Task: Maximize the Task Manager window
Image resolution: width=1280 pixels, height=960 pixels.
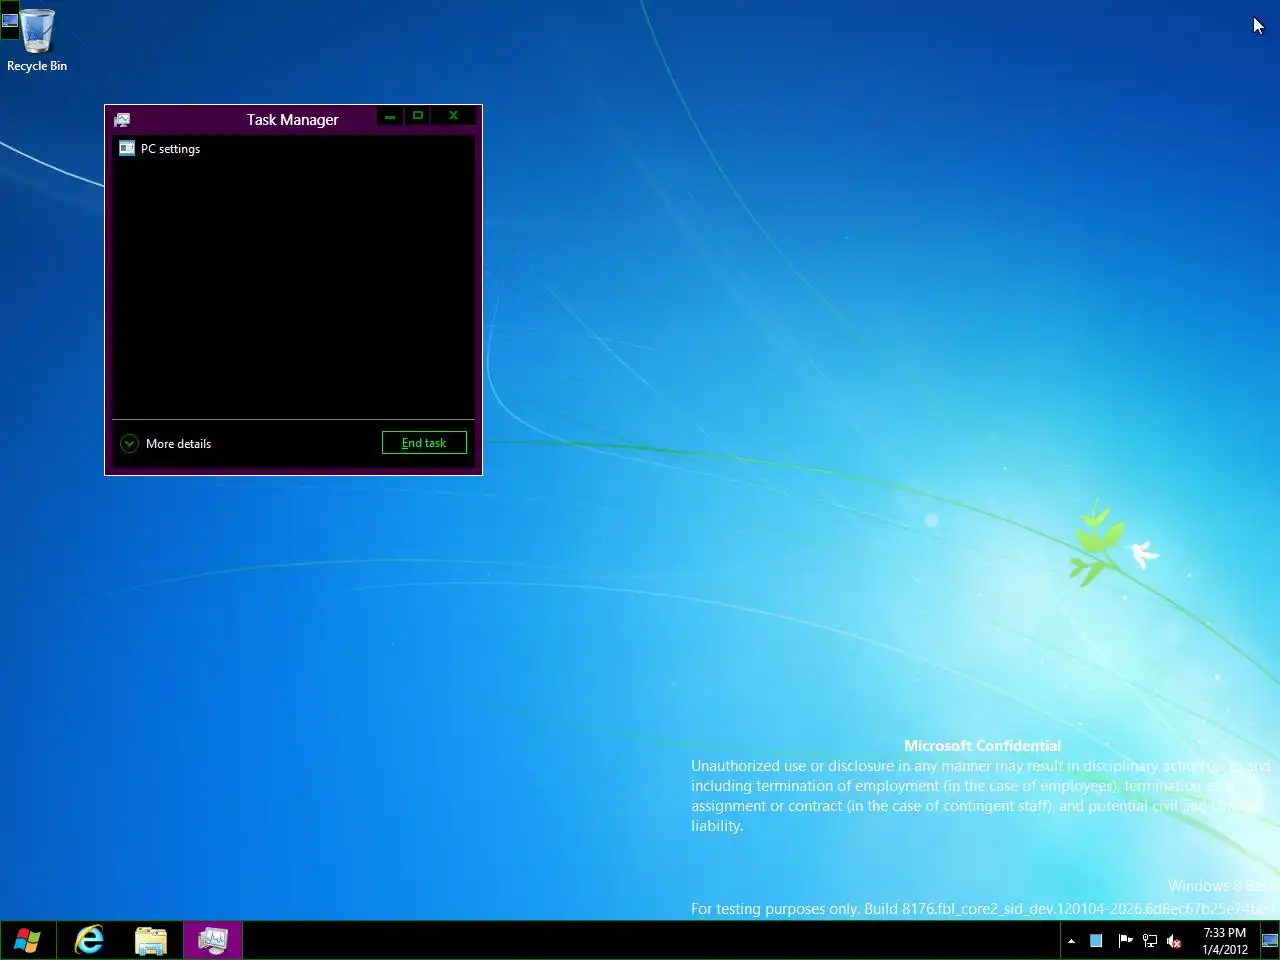Action: coord(418,116)
